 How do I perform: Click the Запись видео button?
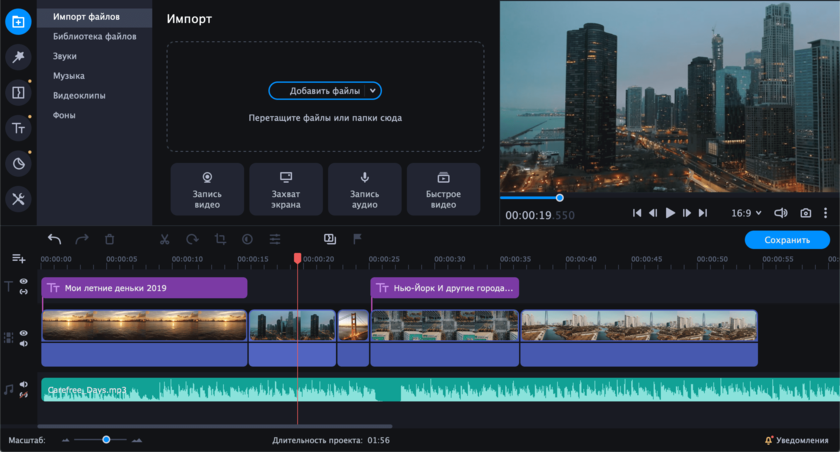207,190
